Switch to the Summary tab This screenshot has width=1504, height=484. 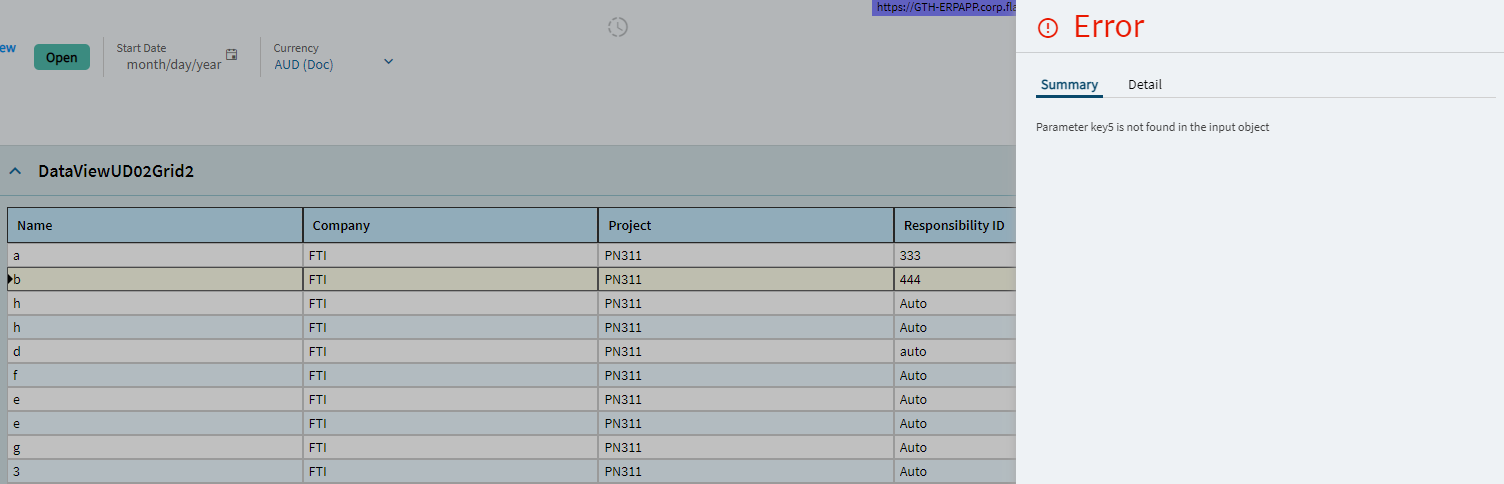tap(1069, 85)
